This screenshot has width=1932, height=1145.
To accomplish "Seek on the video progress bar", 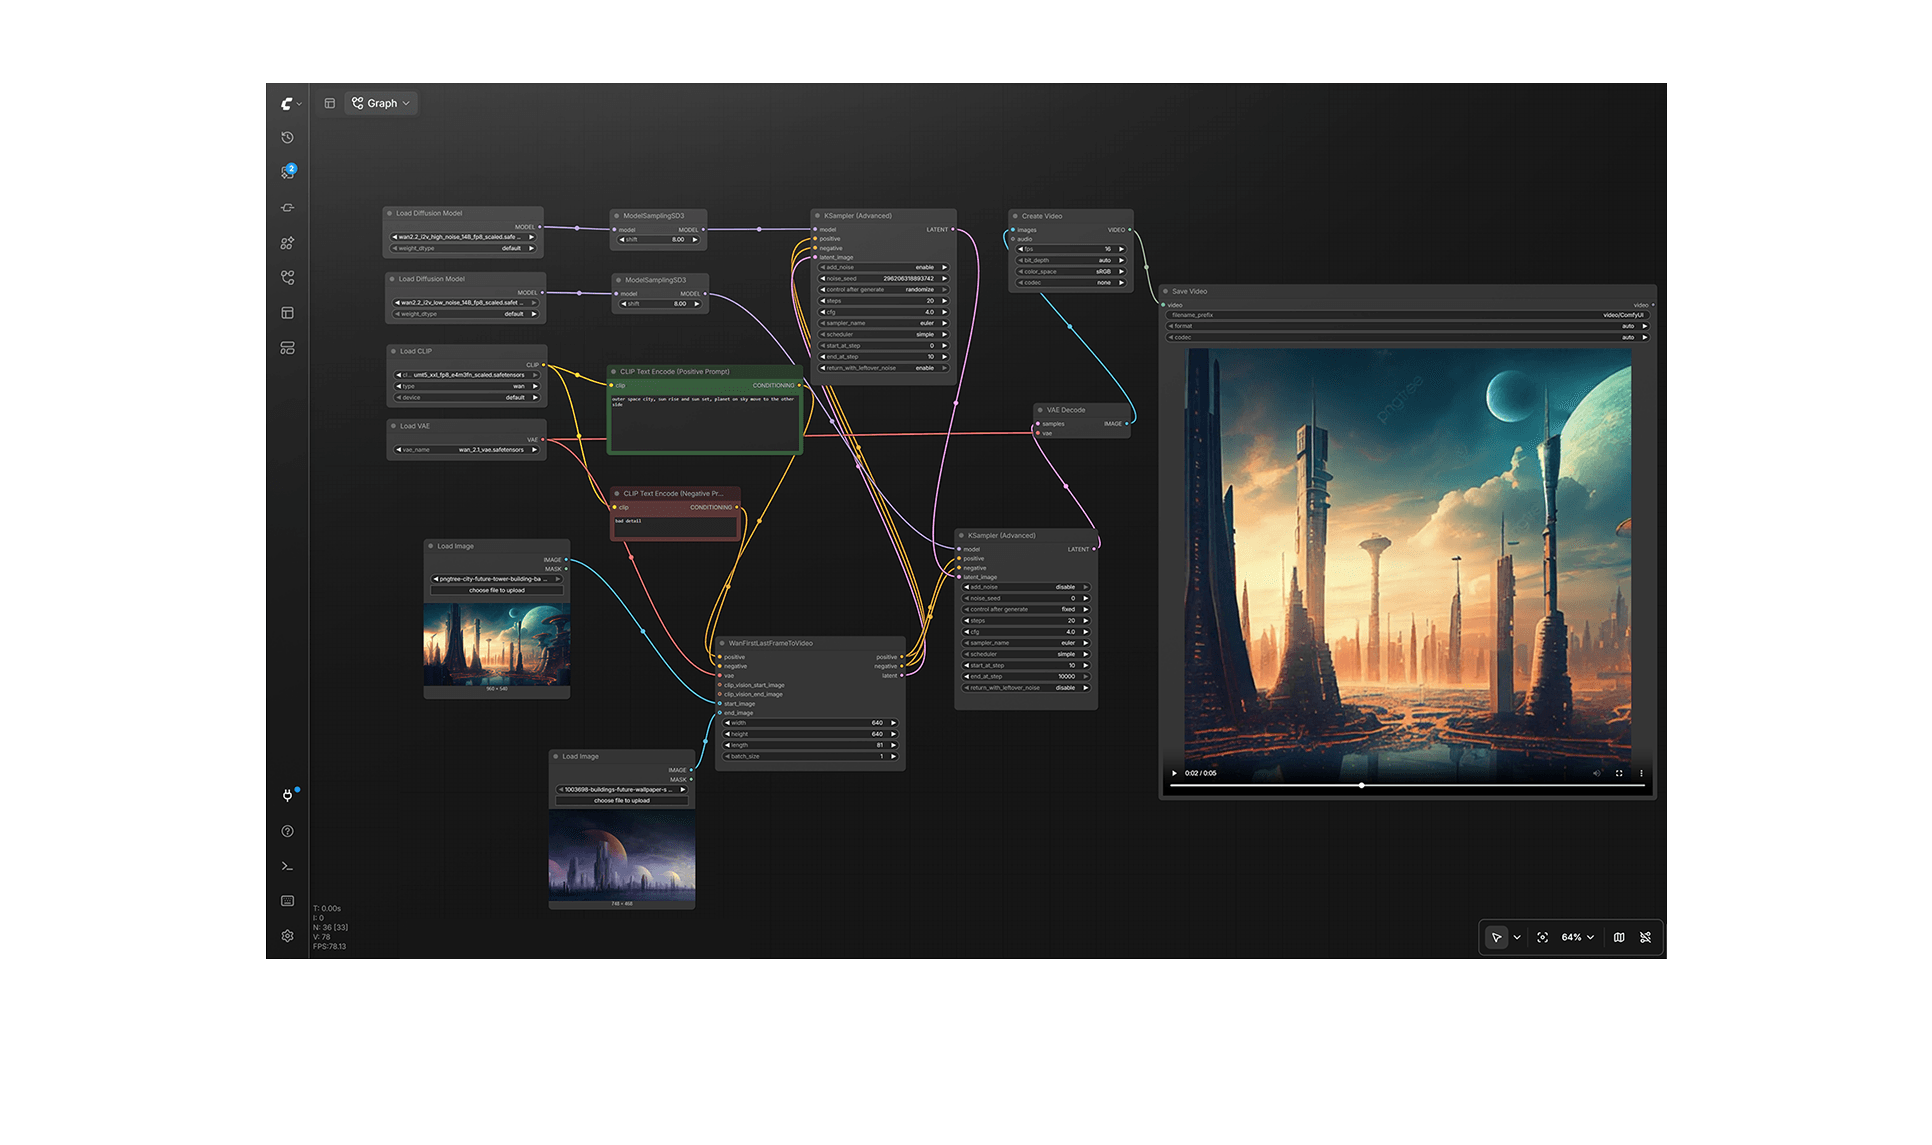I will pos(1407,786).
